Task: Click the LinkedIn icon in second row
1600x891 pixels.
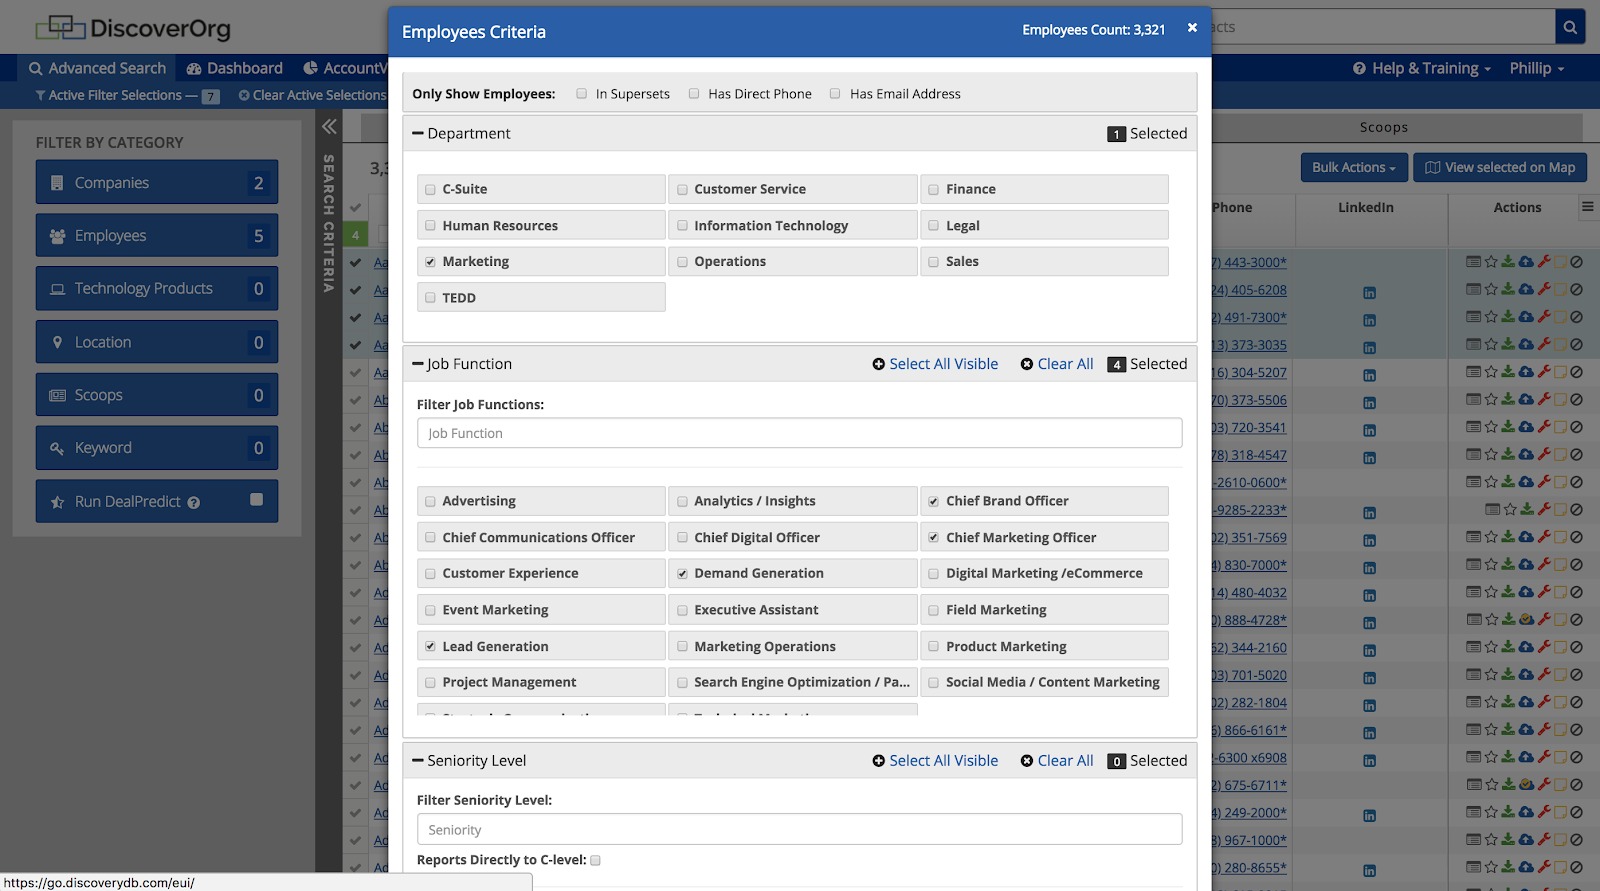Action: tap(1369, 293)
